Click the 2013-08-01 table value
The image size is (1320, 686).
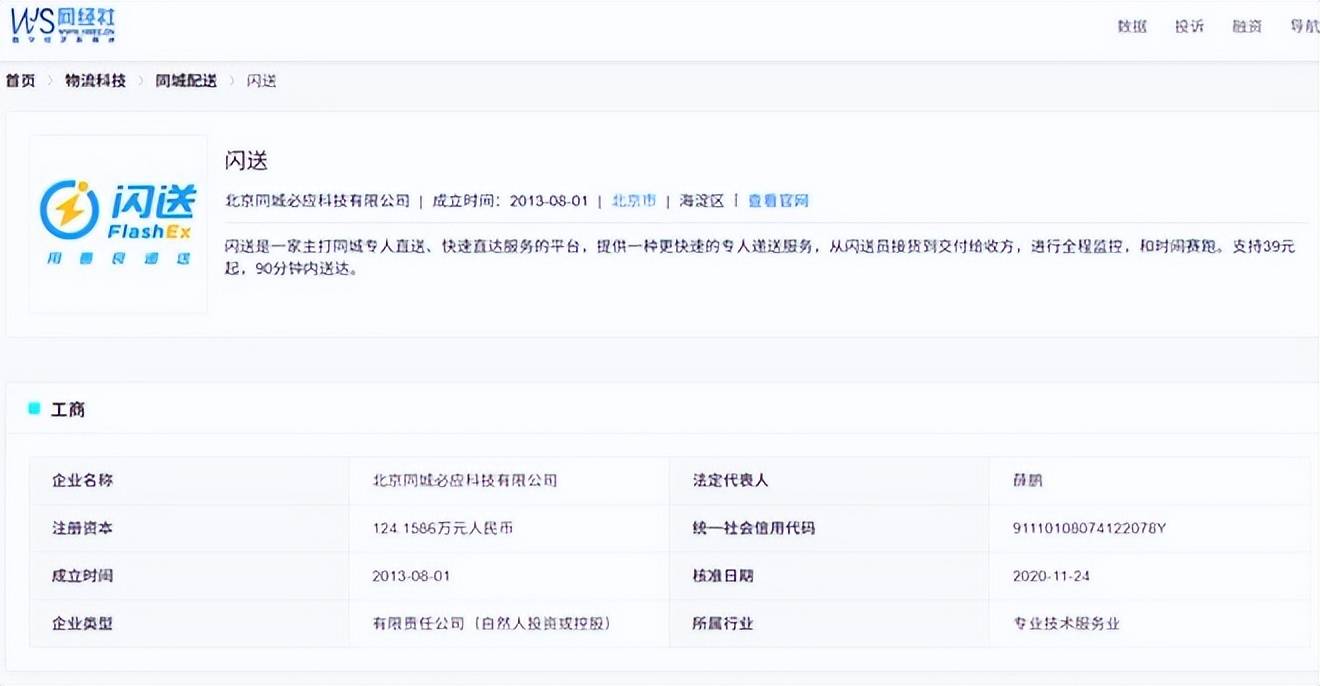pos(411,576)
